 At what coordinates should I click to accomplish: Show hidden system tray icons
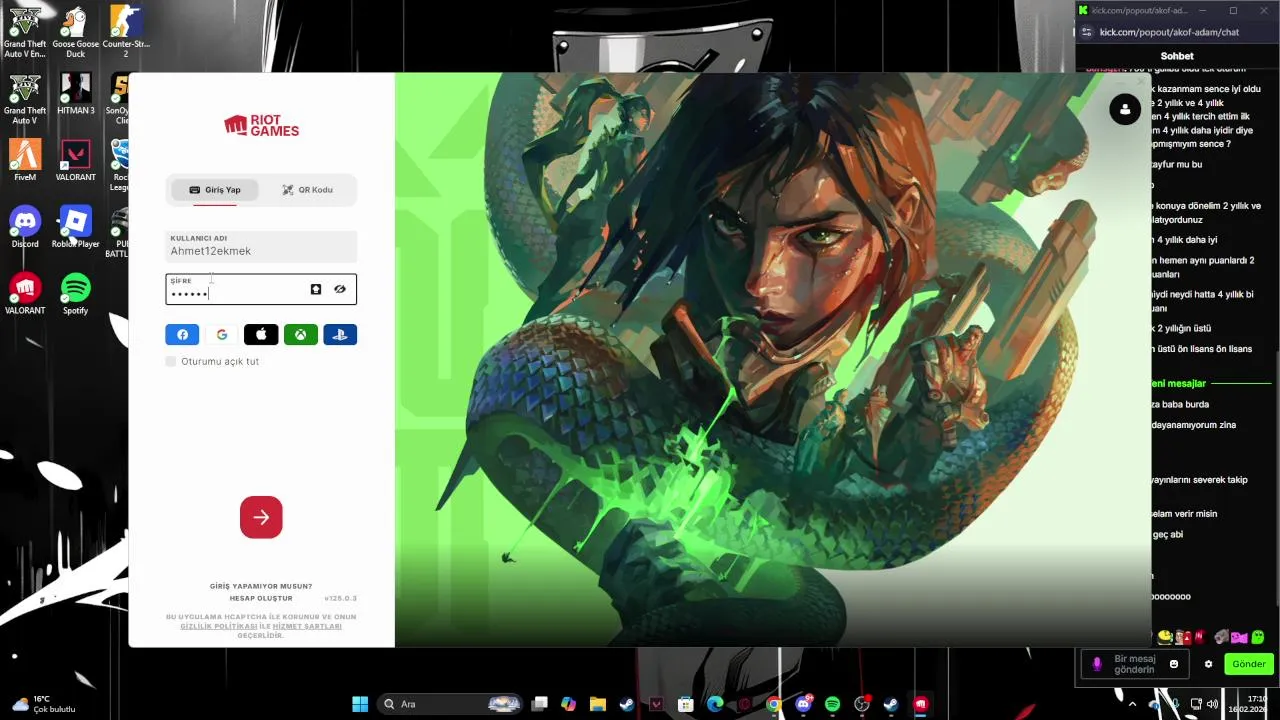pos(1133,704)
